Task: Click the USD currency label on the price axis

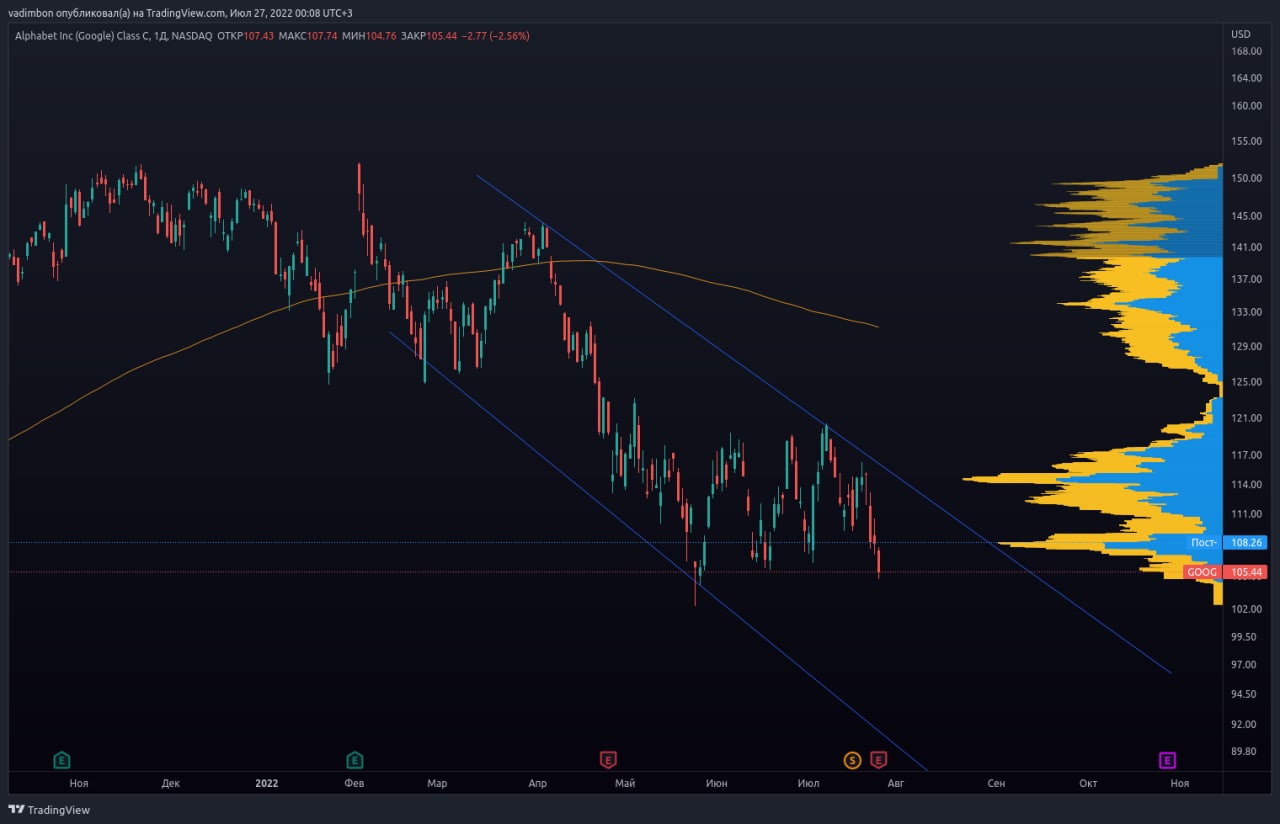Action: coord(1240,34)
